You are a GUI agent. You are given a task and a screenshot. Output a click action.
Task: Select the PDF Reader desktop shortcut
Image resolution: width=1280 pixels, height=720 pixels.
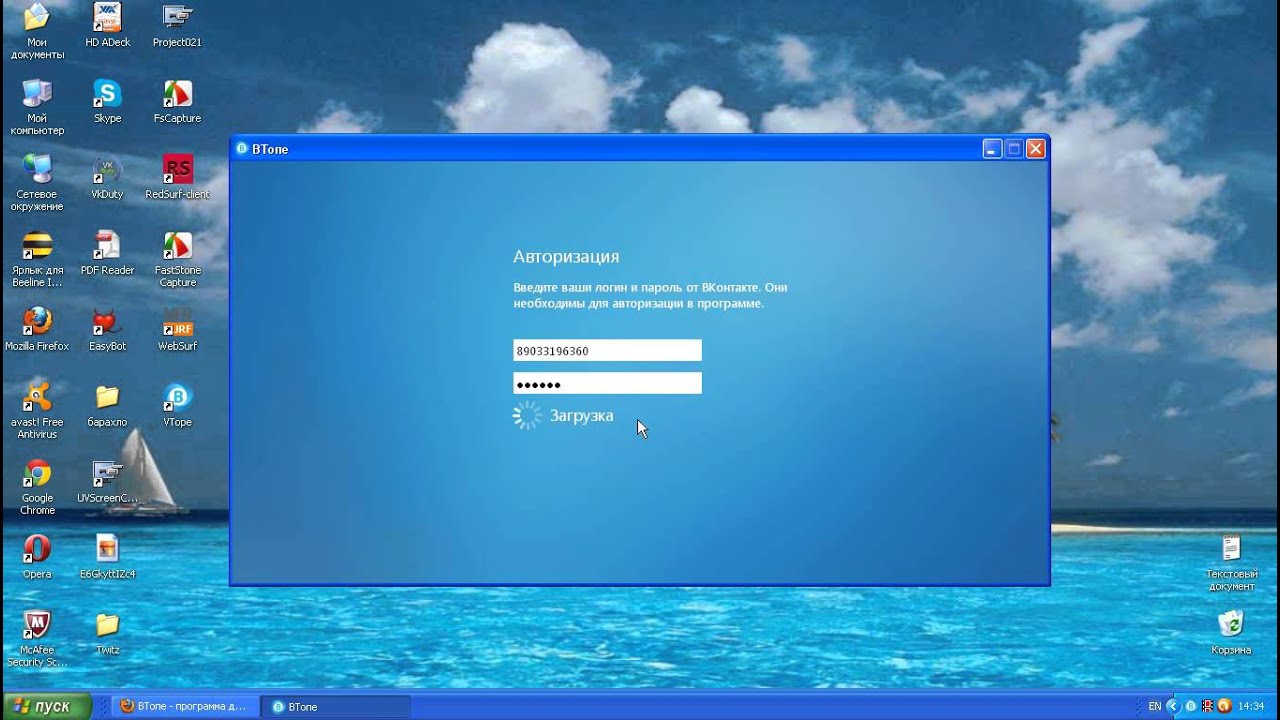[x=107, y=253]
